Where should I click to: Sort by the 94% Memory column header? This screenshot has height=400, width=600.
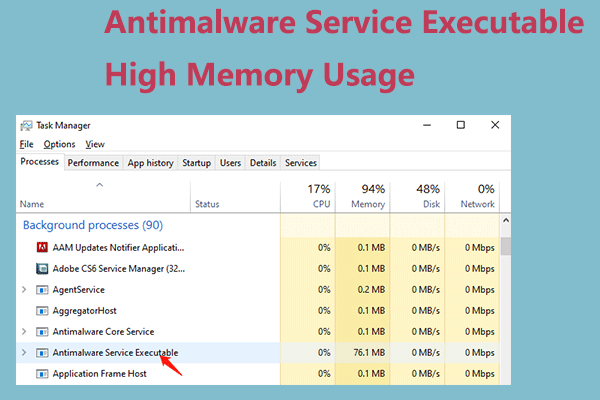(x=363, y=197)
